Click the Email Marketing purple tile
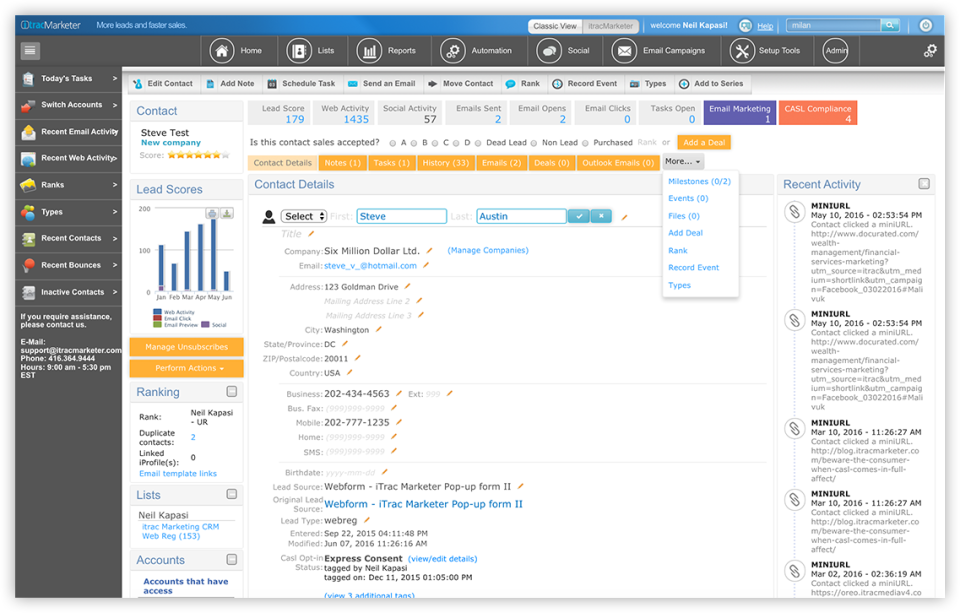 pos(740,113)
